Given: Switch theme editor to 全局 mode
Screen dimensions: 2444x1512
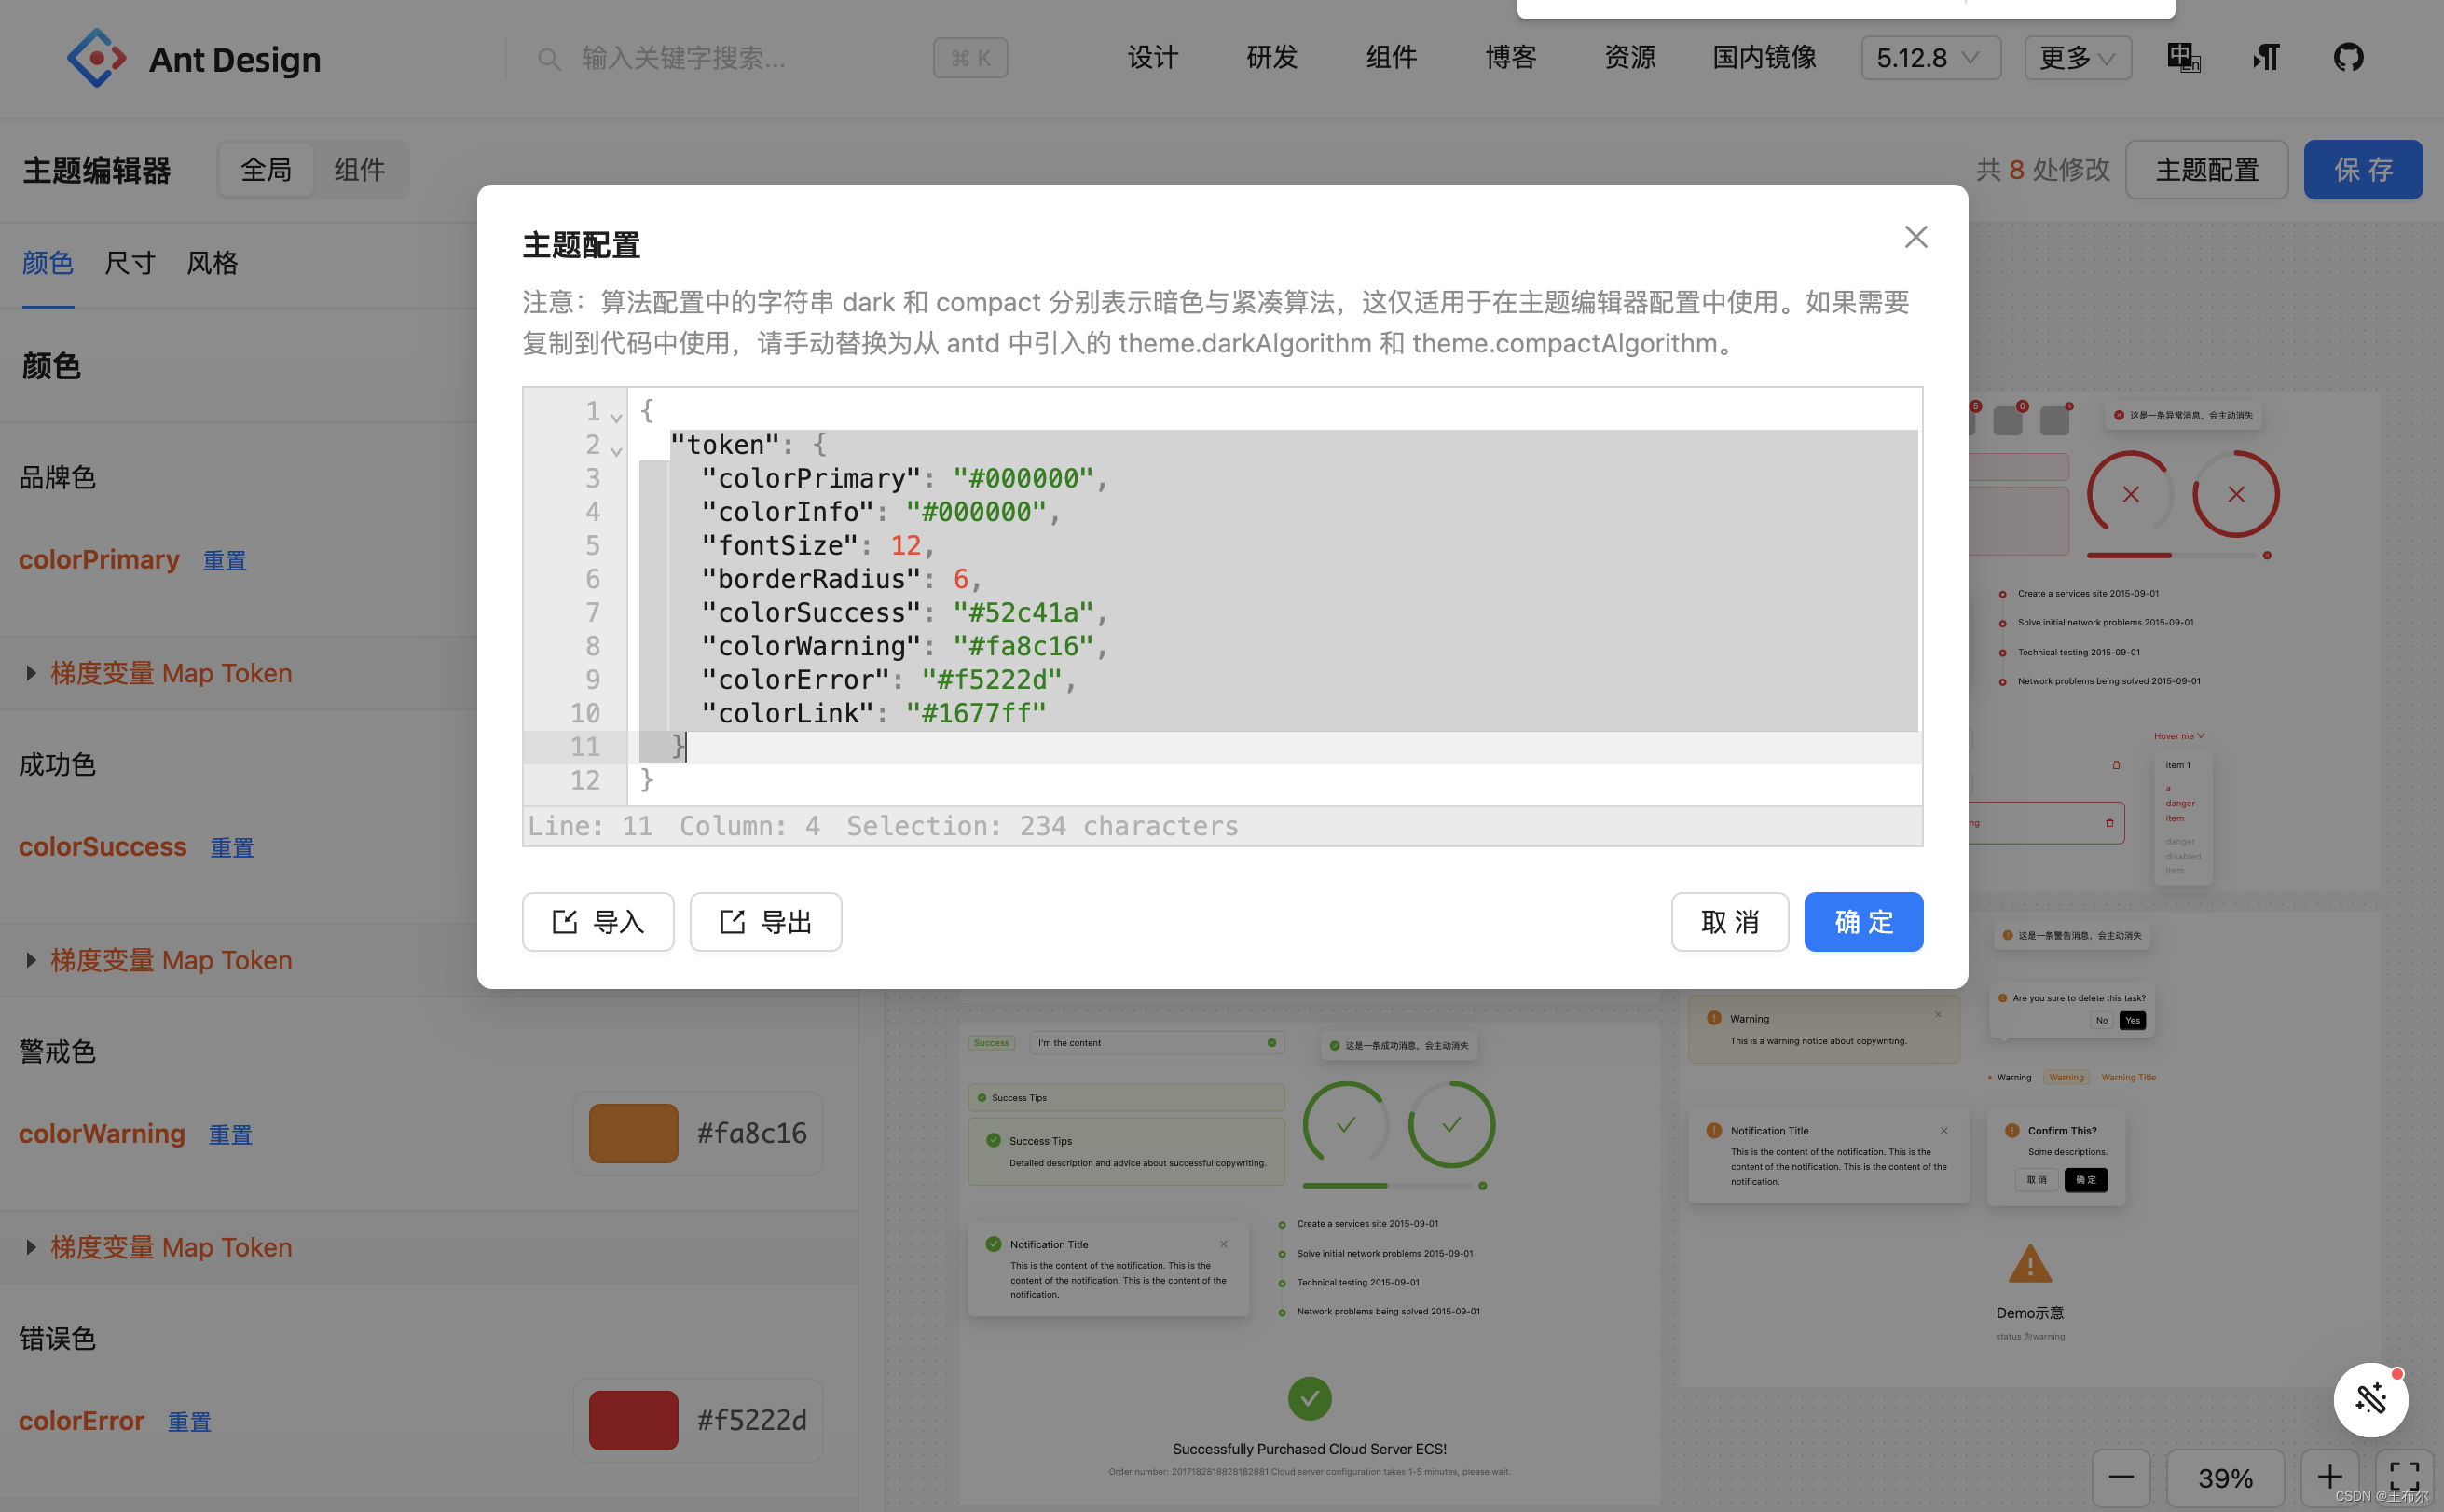Looking at the screenshot, I should pos(266,170).
